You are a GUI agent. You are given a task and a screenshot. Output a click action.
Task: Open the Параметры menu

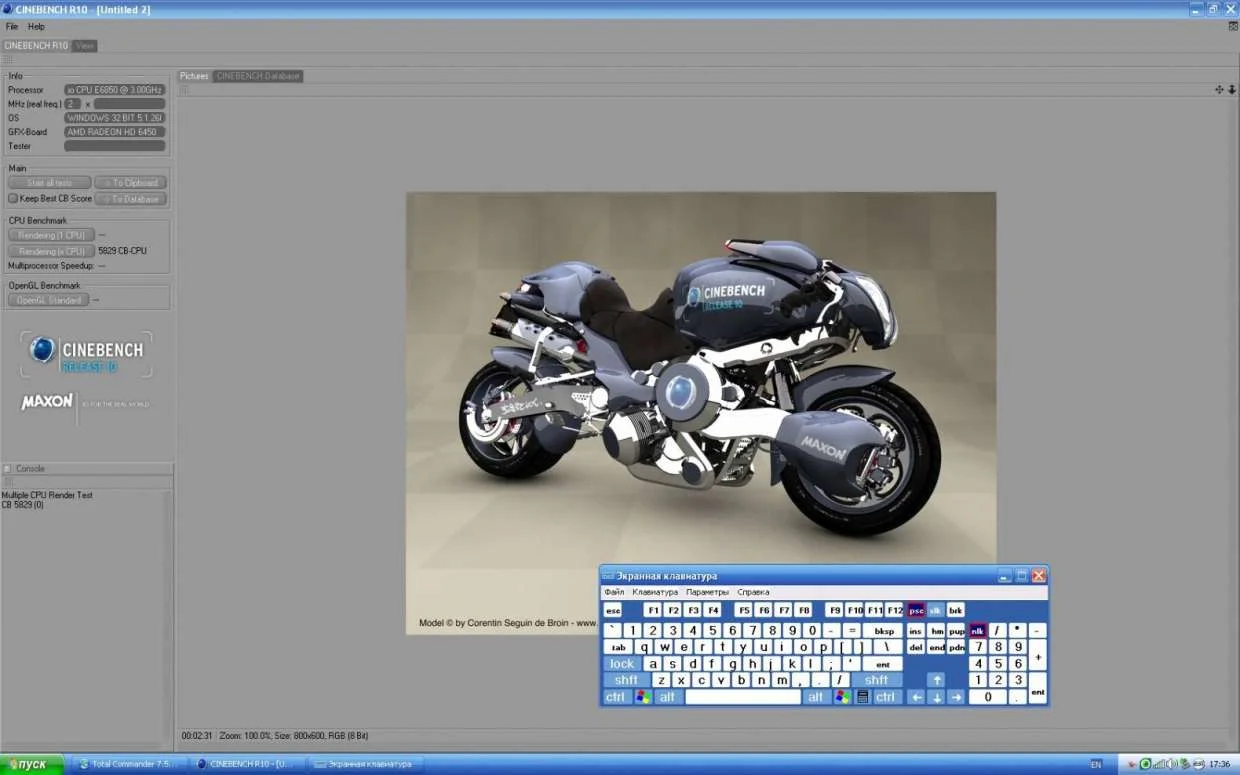(707, 592)
